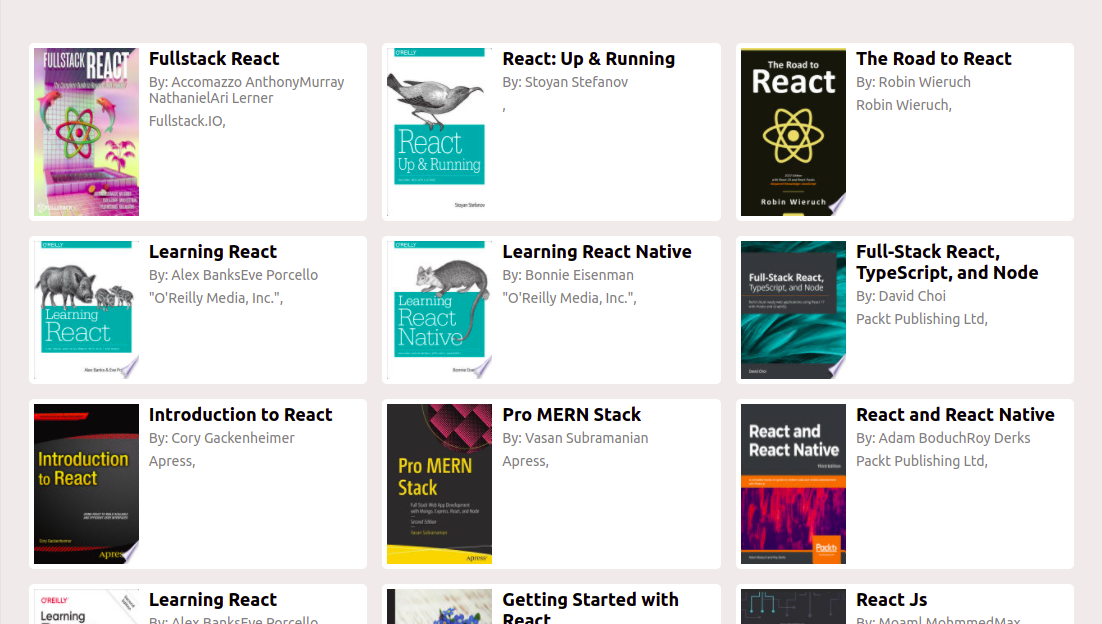Select the David Choi author link

tap(914, 295)
